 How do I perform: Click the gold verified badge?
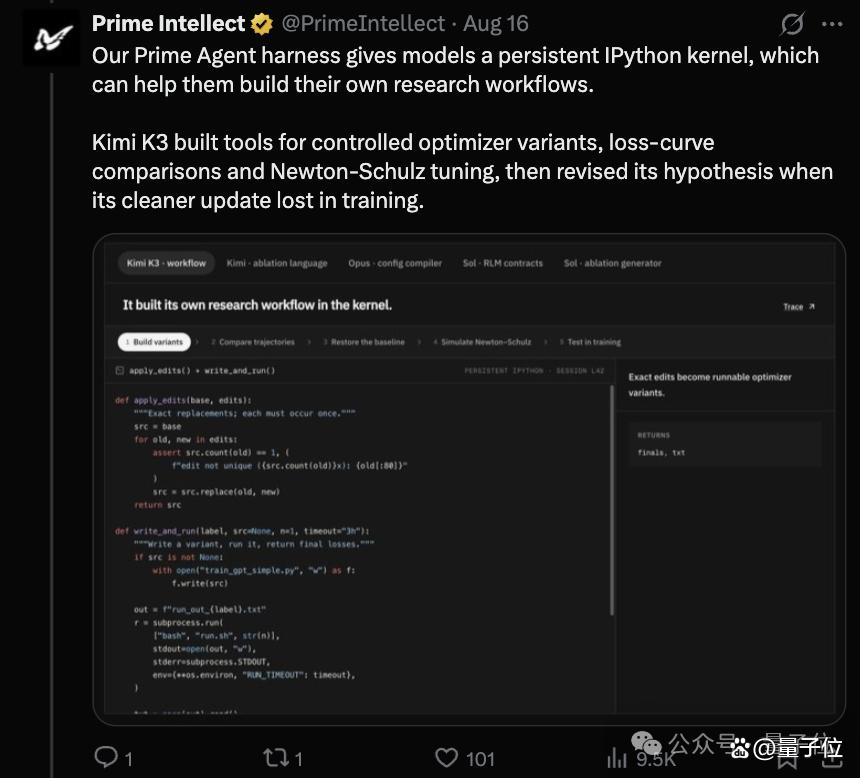[262, 24]
